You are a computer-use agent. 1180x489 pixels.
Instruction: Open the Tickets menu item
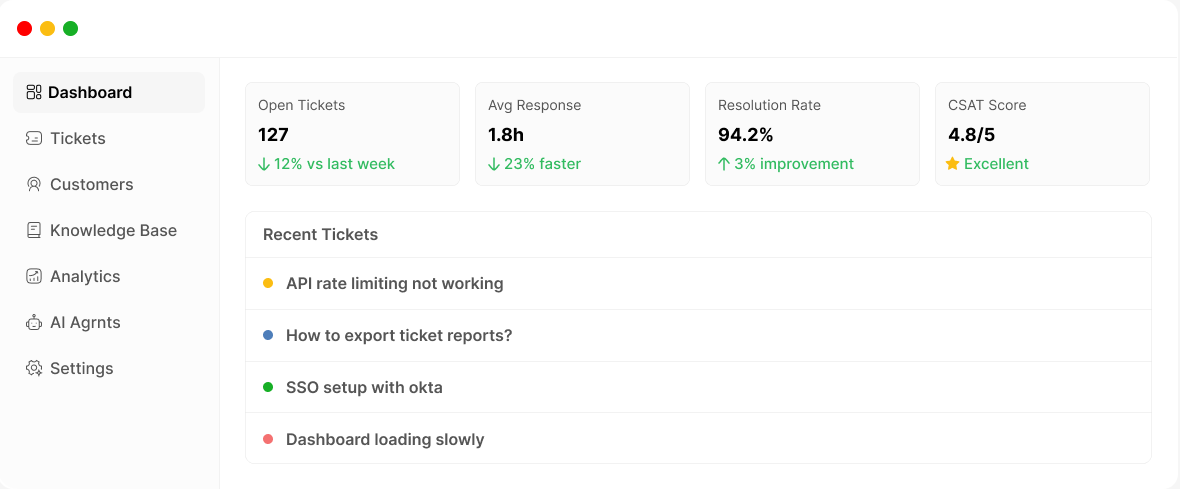point(78,138)
